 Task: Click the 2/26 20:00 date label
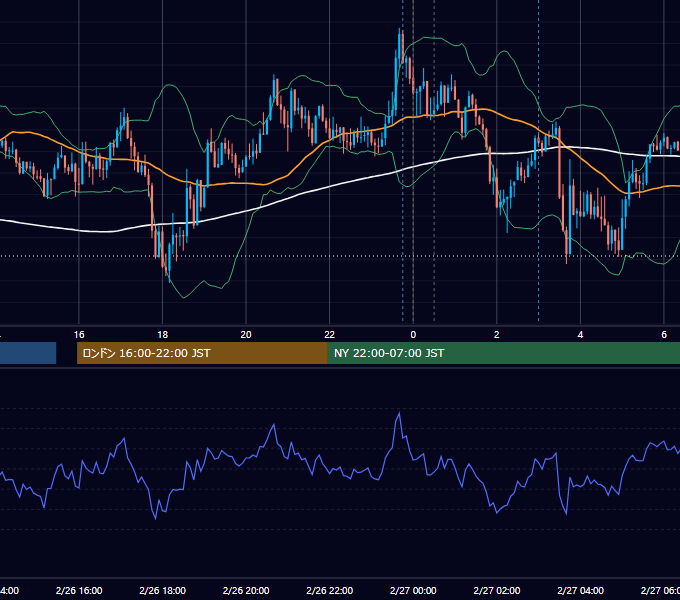pos(246,590)
